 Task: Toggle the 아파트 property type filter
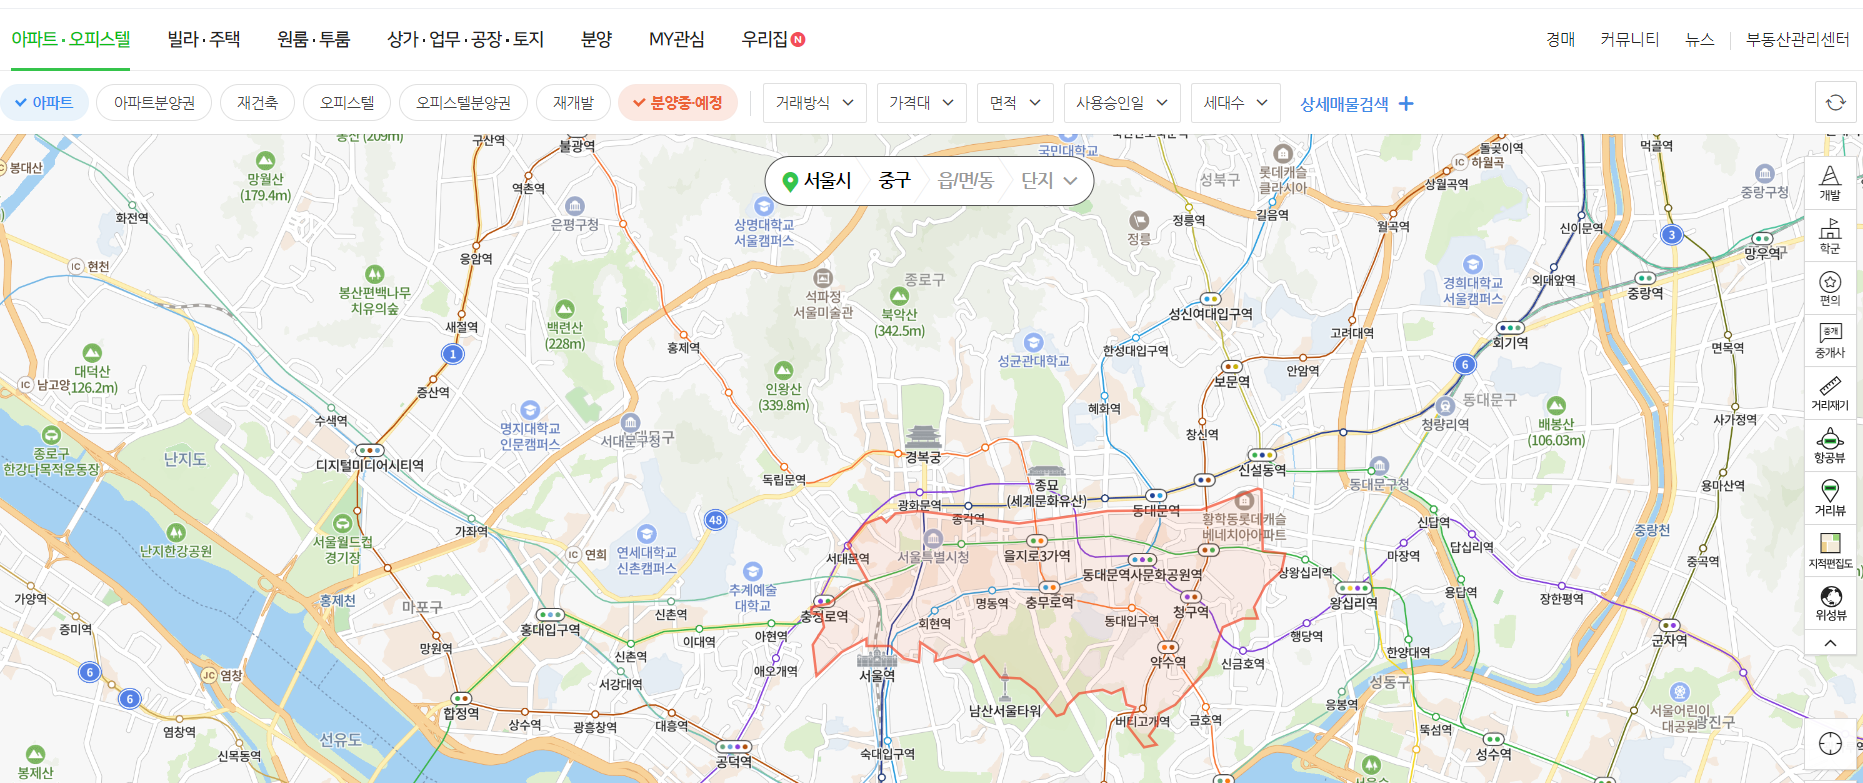44,103
